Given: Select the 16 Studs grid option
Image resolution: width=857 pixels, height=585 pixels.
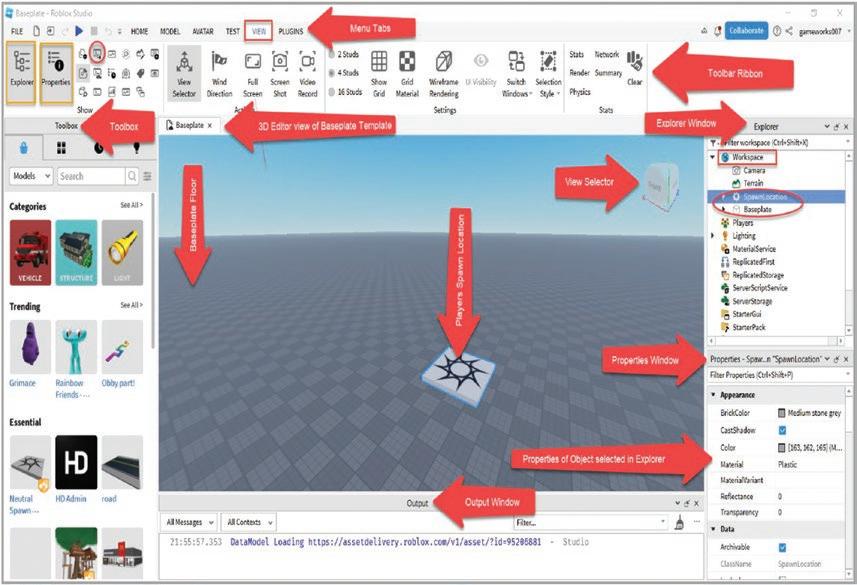Looking at the screenshot, I should point(345,92).
